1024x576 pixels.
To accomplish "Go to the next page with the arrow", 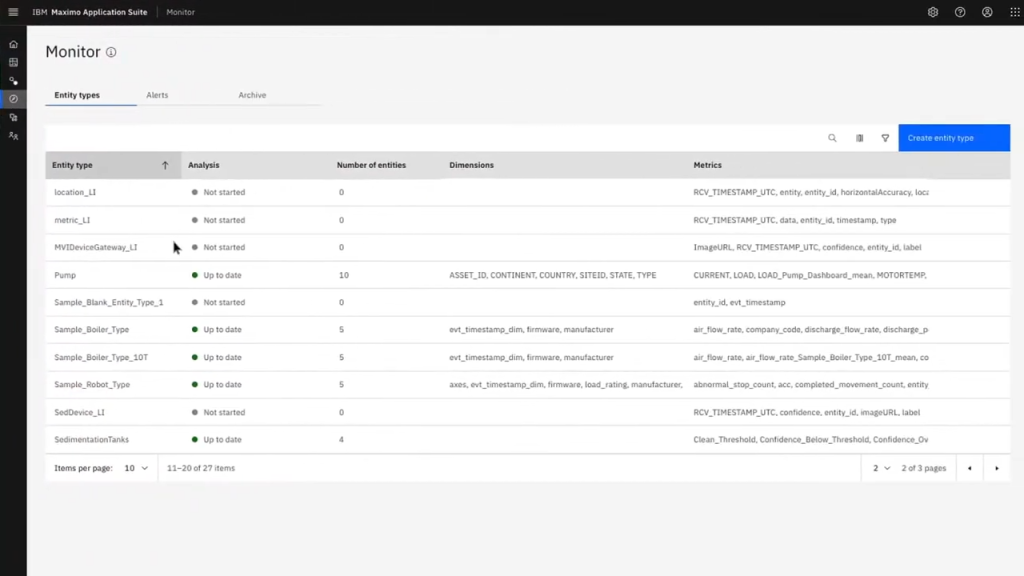I will [996, 467].
